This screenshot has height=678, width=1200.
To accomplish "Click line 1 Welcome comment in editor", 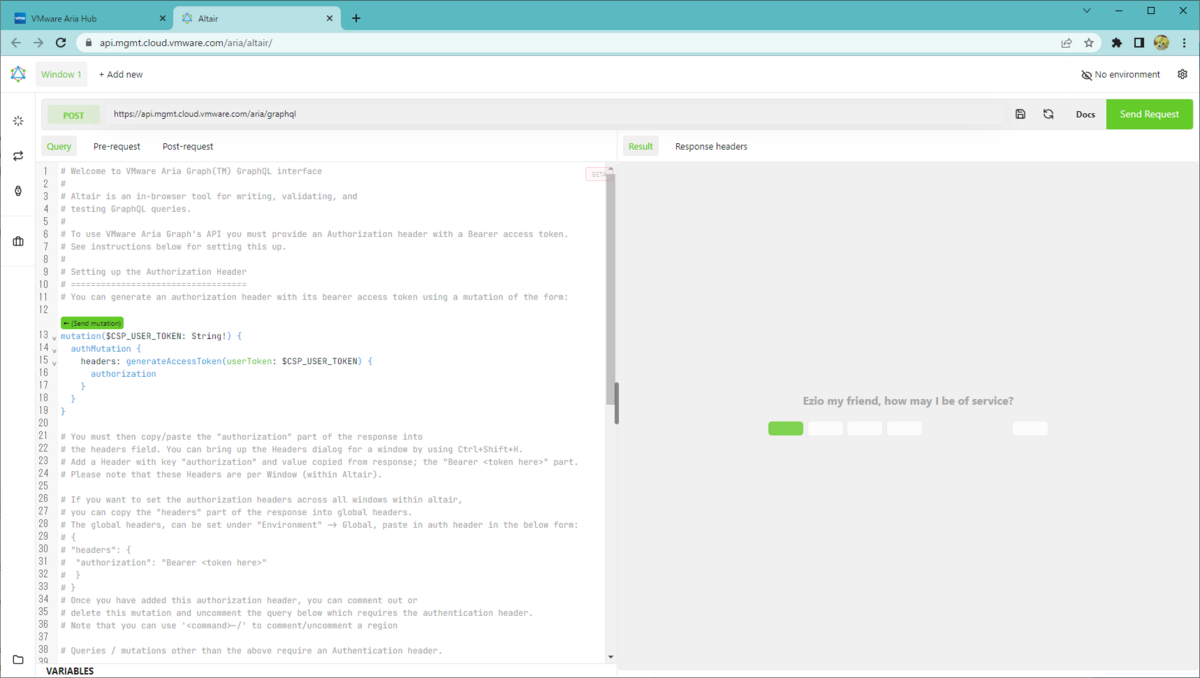I will (x=191, y=171).
